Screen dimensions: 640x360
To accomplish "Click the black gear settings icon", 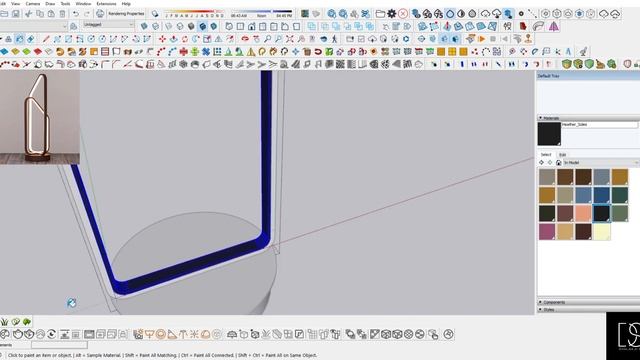I will (x=391, y=14).
